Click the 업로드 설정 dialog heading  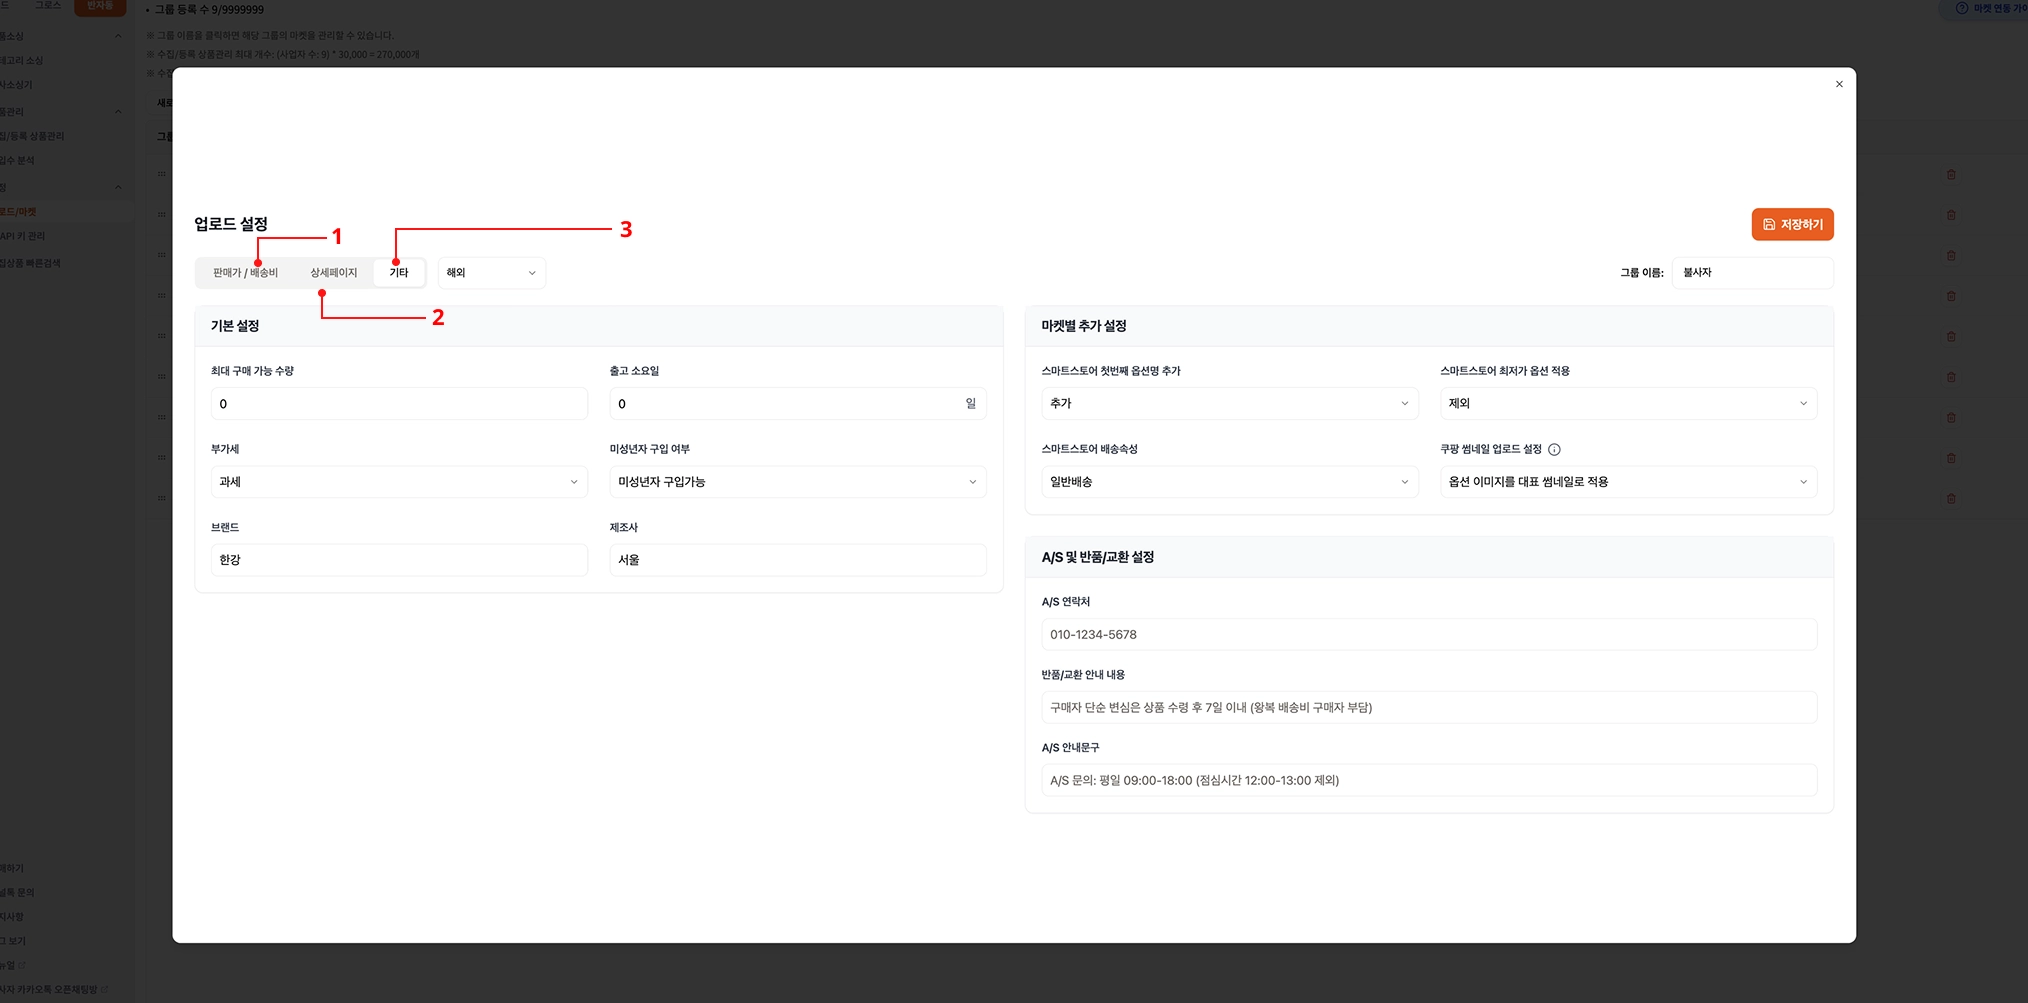point(231,224)
